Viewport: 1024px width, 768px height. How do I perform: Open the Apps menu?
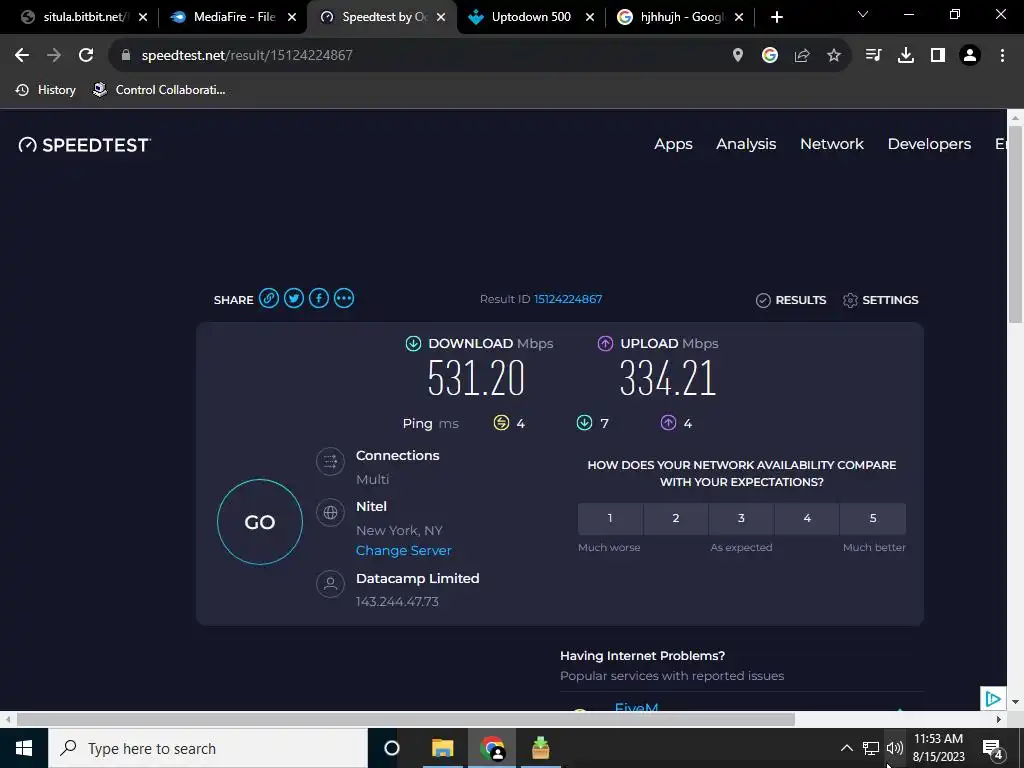pos(673,144)
